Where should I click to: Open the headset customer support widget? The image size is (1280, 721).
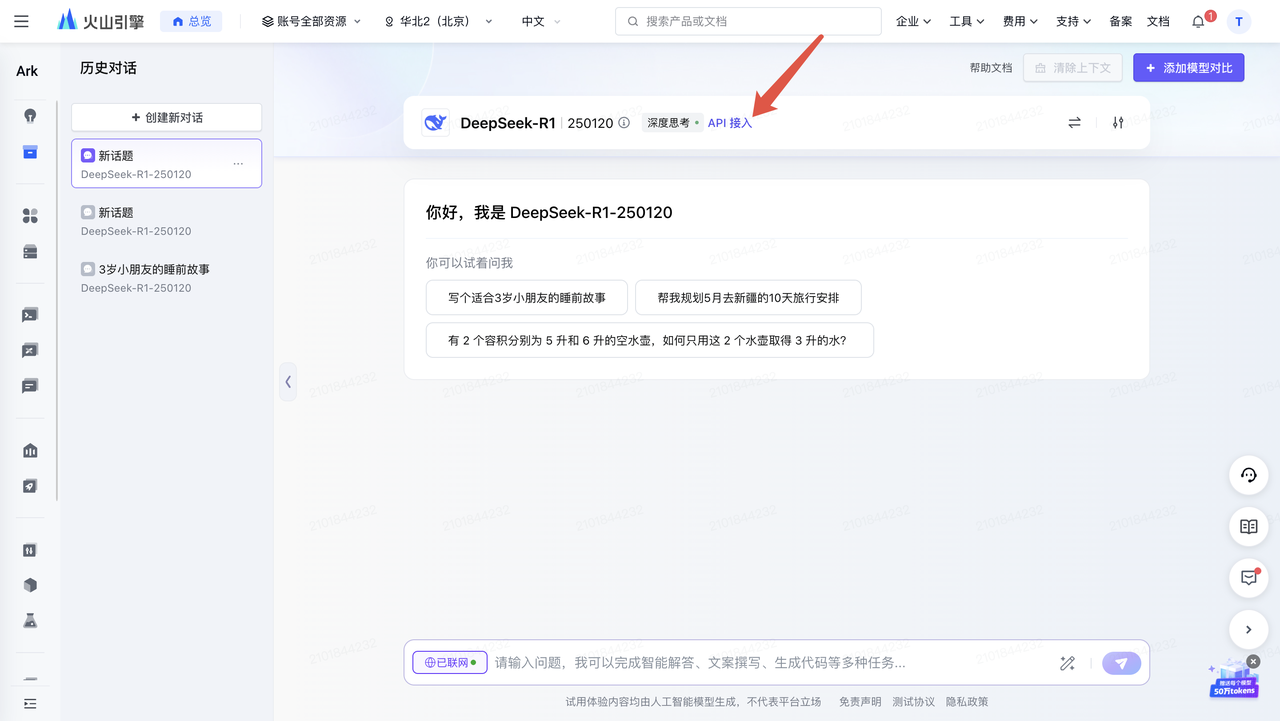point(1248,476)
